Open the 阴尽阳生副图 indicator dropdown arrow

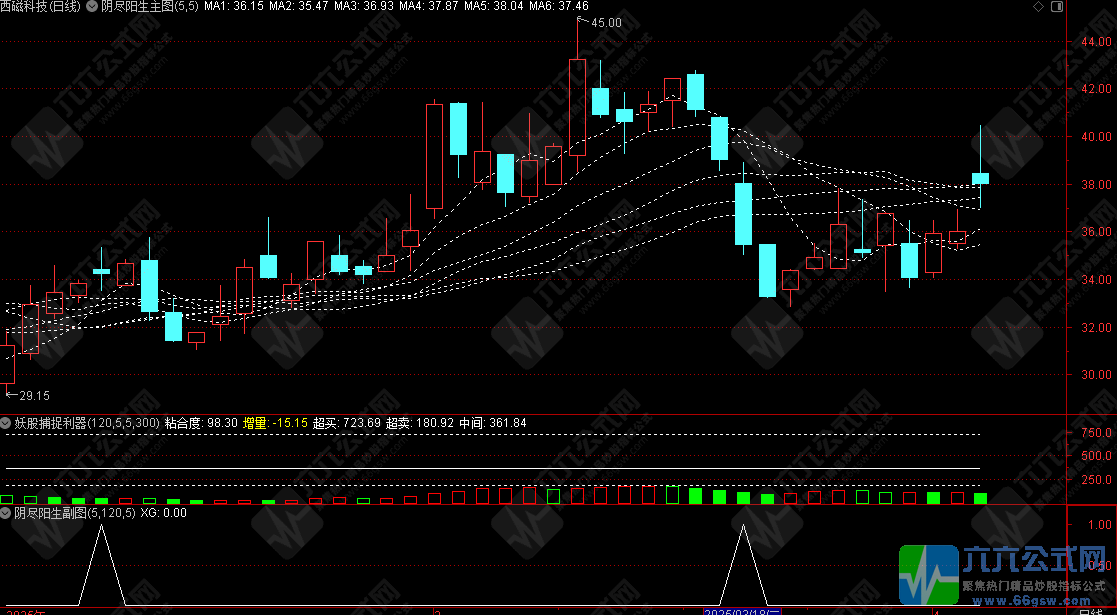click(6, 513)
